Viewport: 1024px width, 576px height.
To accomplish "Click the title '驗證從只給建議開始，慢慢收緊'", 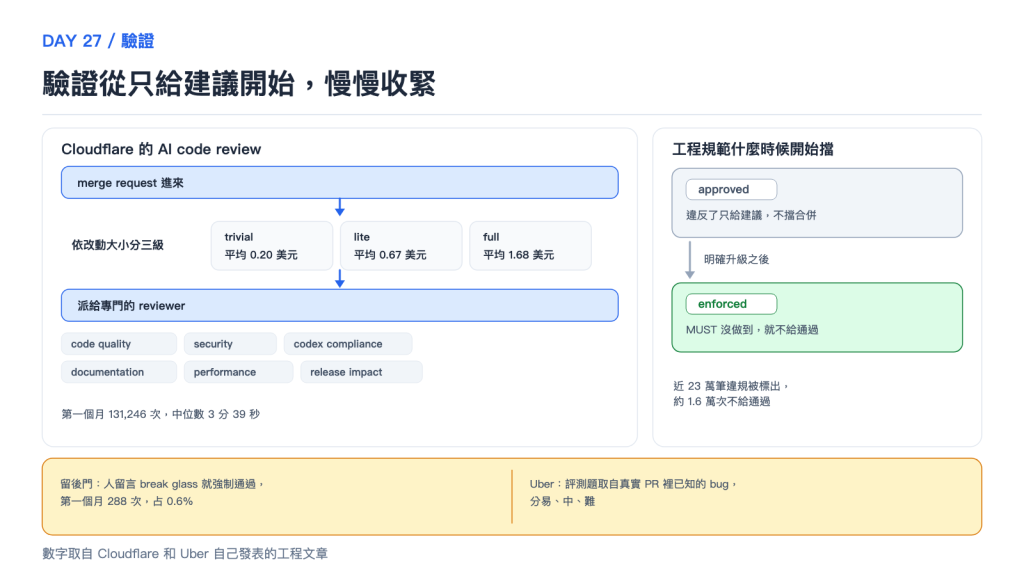I will pos(239,84).
